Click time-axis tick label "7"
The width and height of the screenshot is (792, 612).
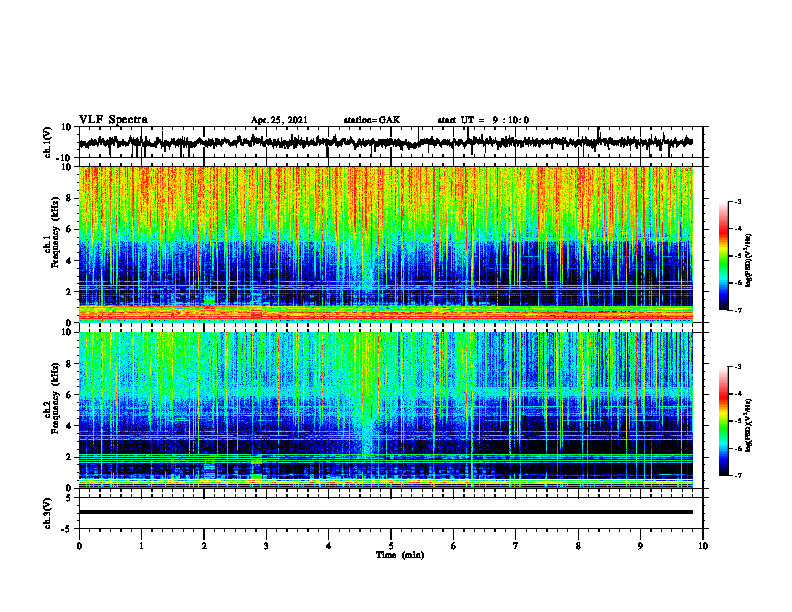tap(516, 546)
